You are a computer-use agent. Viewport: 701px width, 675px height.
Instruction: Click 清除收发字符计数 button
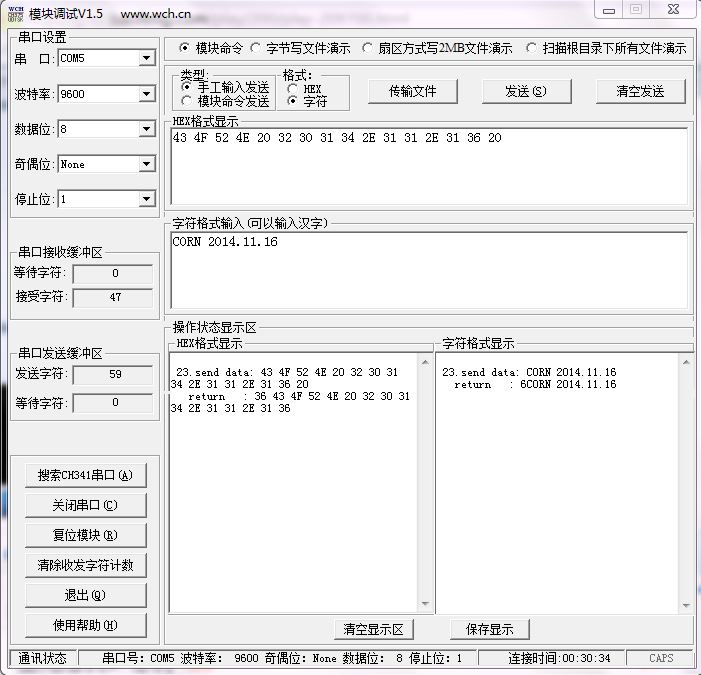[85, 565]
